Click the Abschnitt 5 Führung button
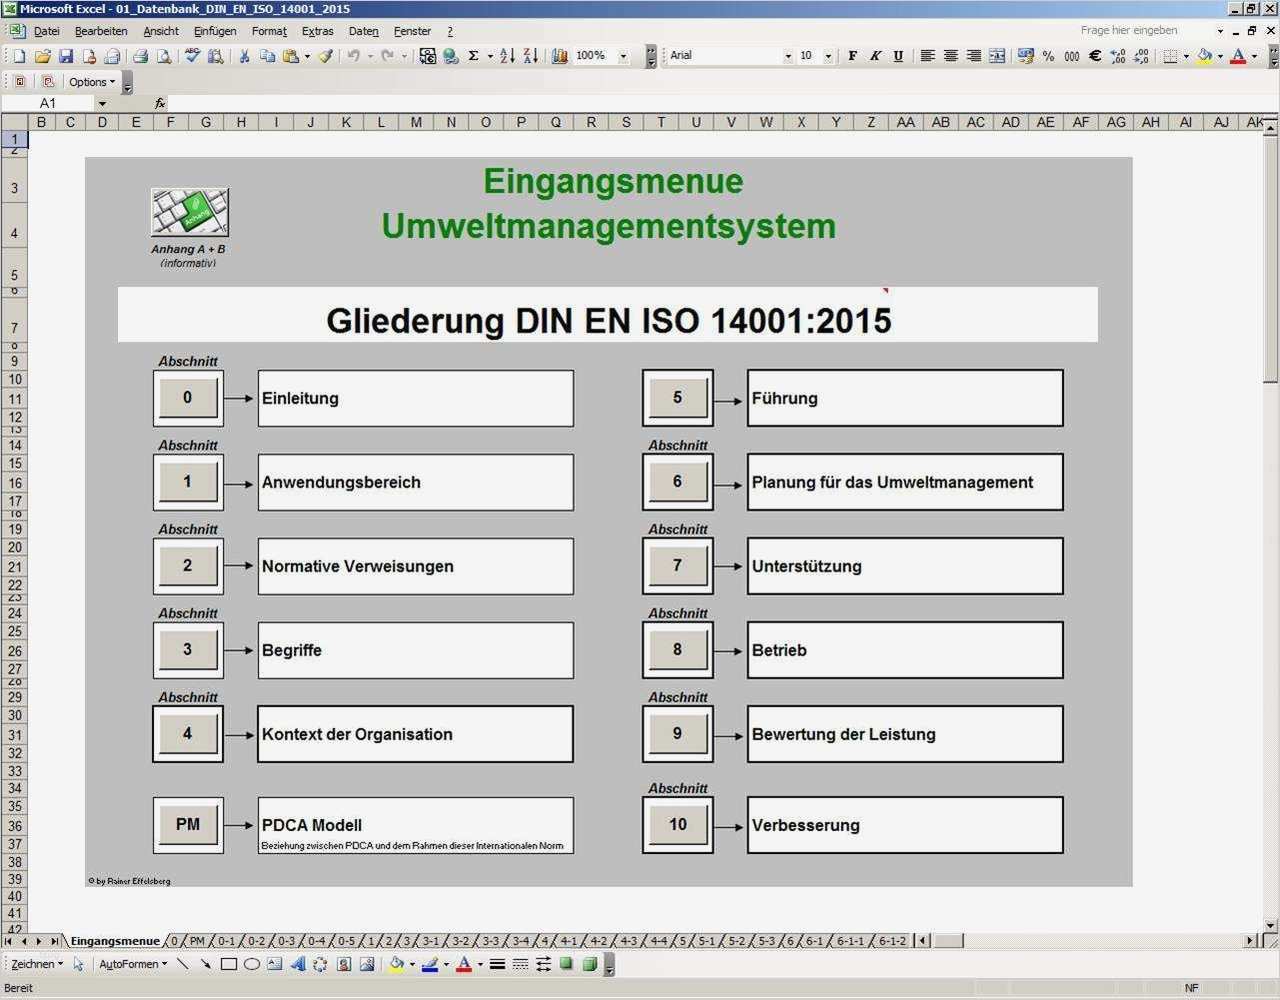 point(678,398)
